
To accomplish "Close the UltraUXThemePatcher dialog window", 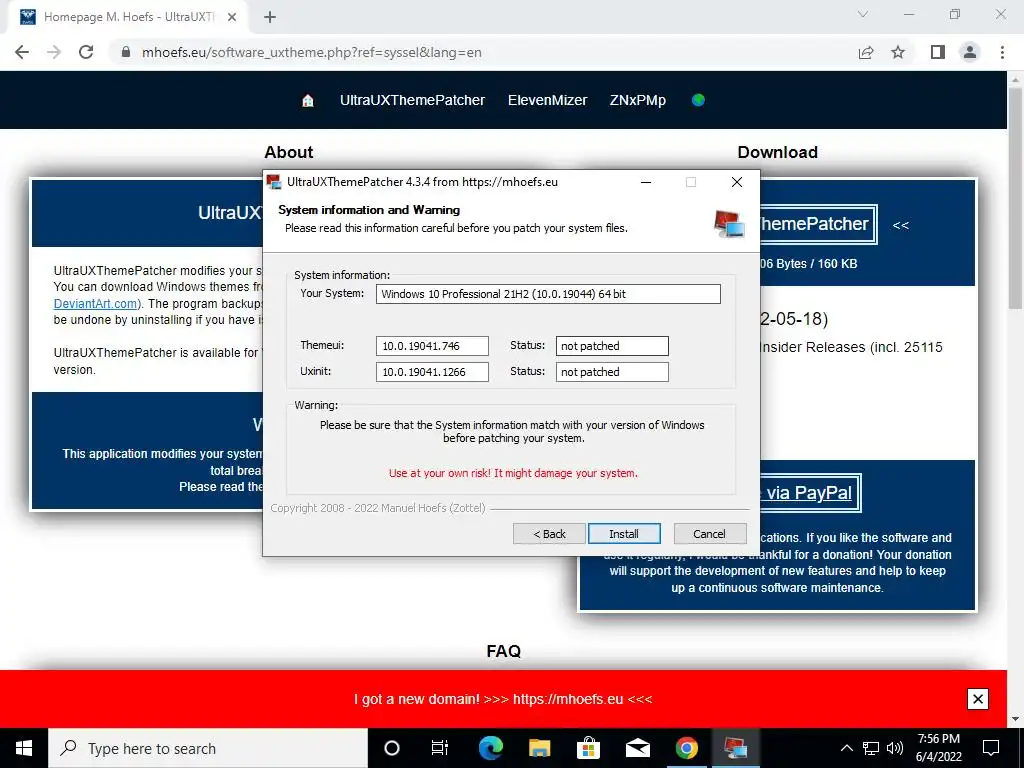I will click(737, 182).
